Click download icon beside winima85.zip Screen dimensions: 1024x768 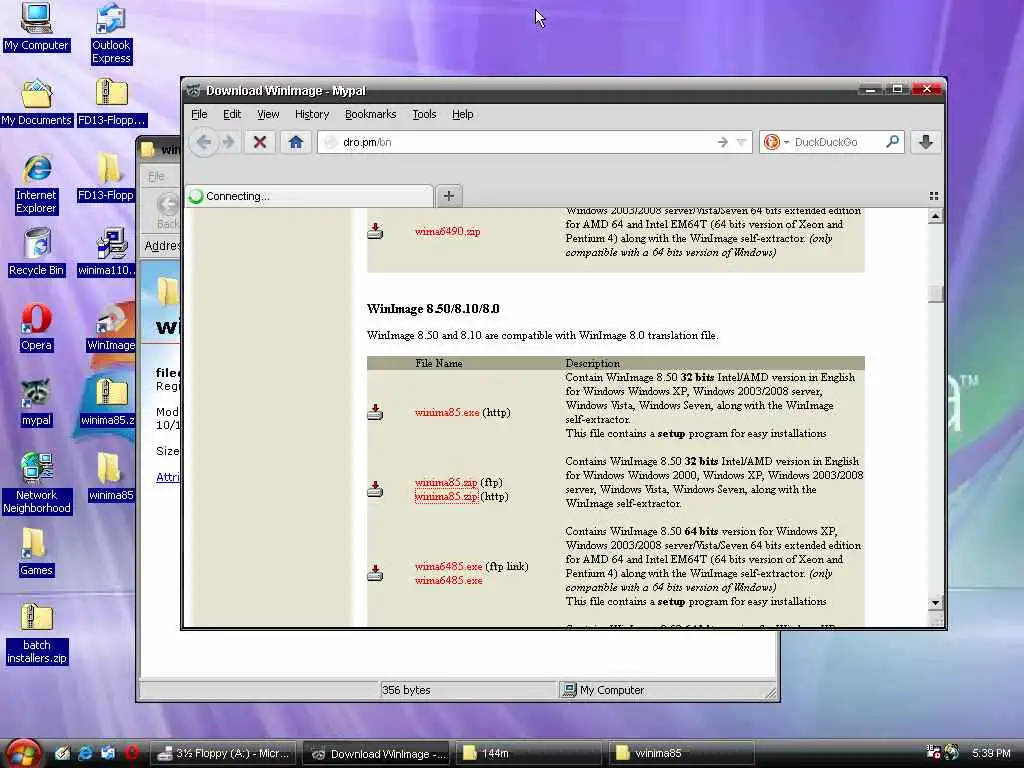point(375,488)
